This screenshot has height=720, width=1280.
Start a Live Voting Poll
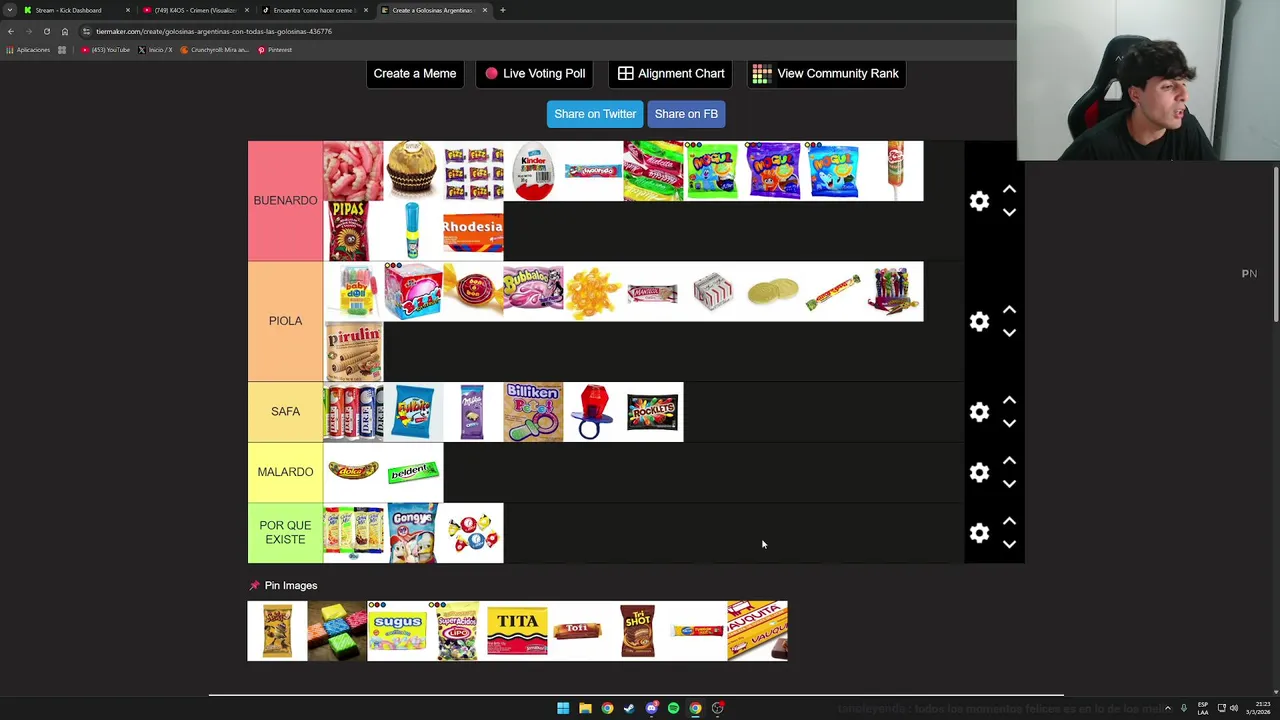click(x=535, y=73)
